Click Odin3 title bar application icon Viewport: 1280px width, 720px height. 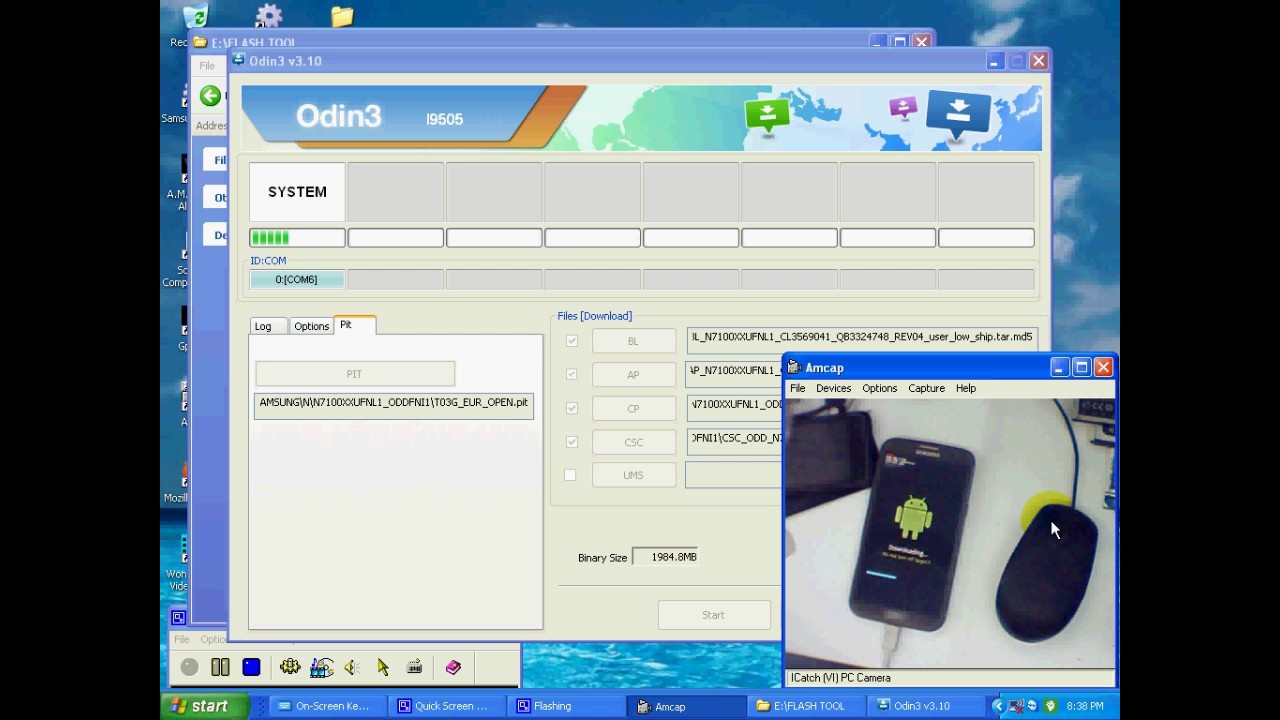pyautogui.click(x=240, y=61)
